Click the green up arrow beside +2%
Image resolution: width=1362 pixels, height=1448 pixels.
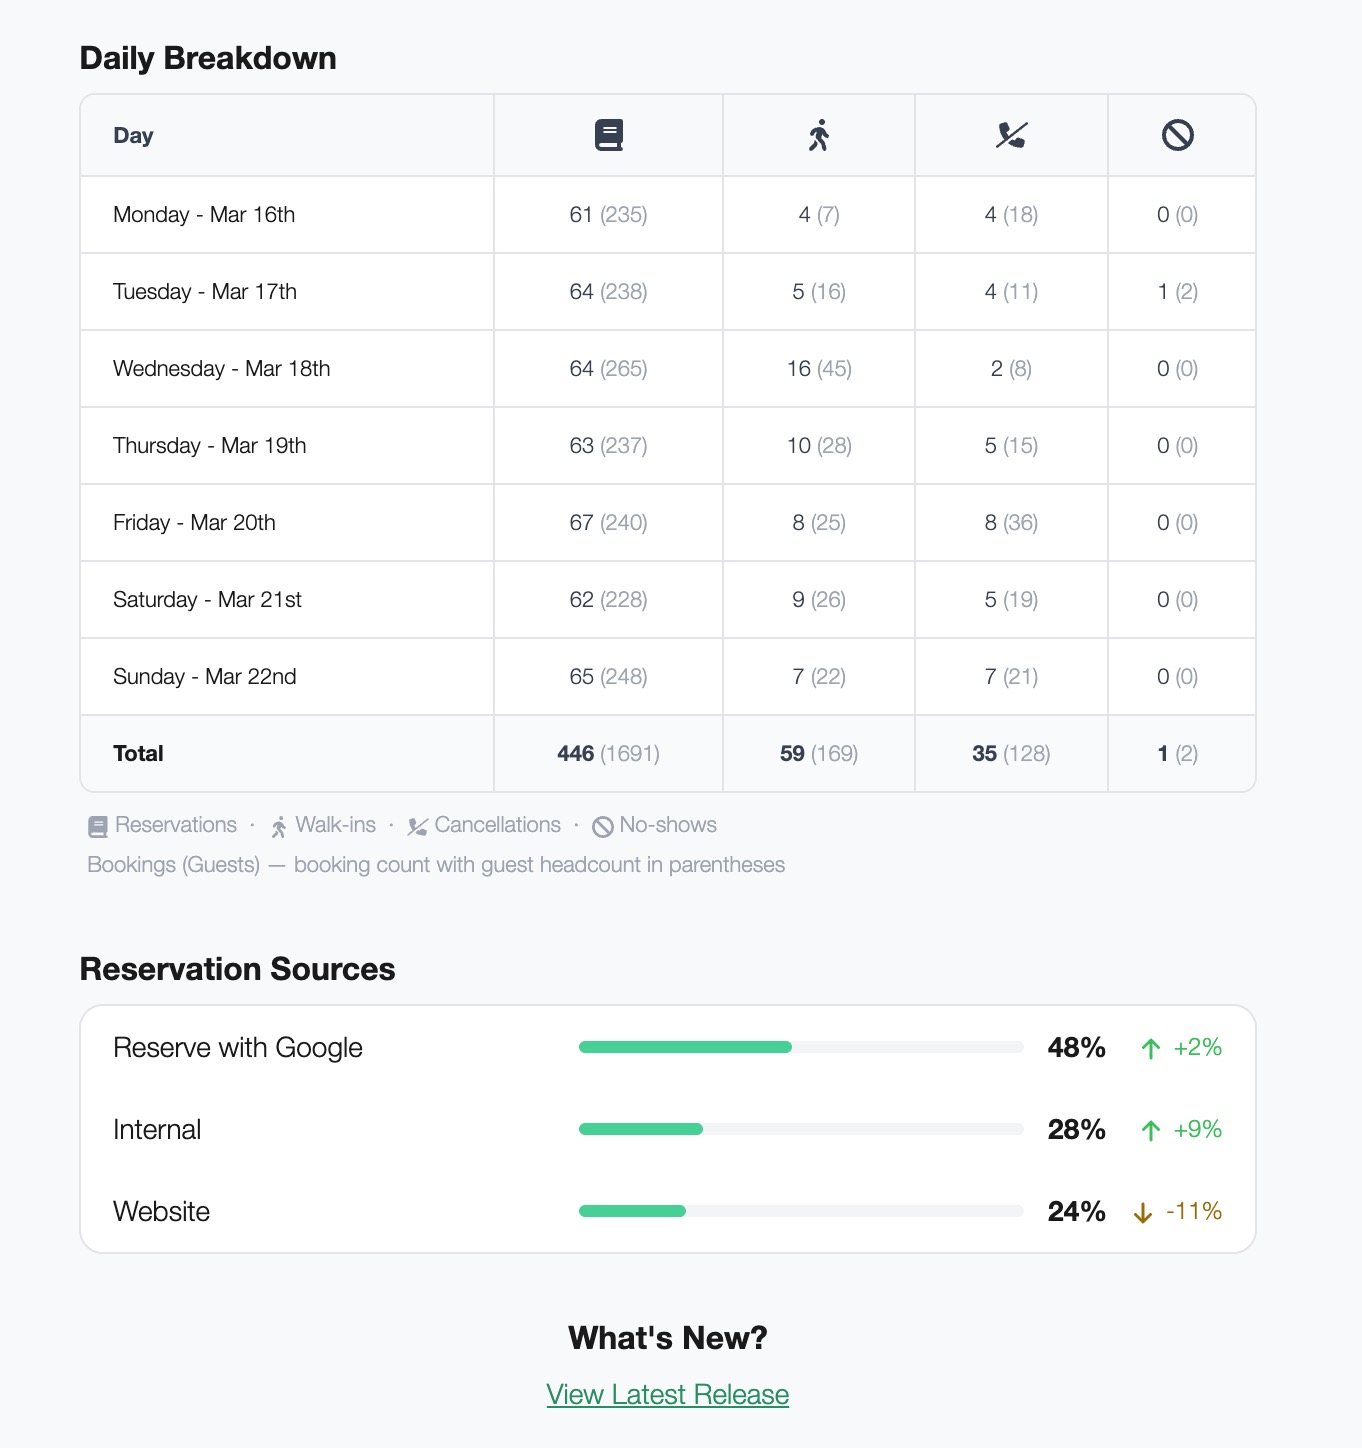(x=1151, y=1048)
